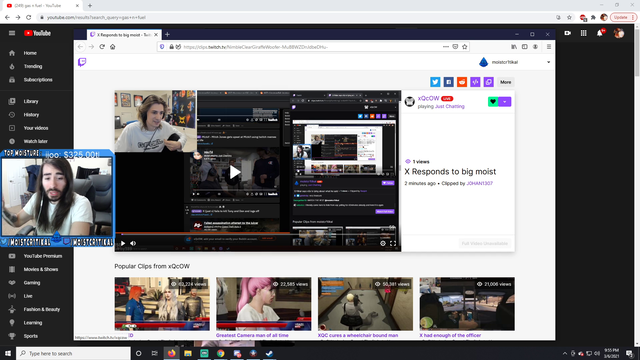640x360 pixels.
Task: Follow xQcOW with the heart button
Action: pyautogui.click(x=493, y=102)
